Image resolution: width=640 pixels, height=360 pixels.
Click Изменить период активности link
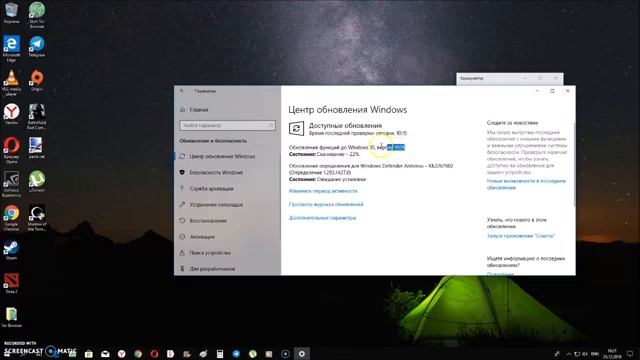click(323, 191)
